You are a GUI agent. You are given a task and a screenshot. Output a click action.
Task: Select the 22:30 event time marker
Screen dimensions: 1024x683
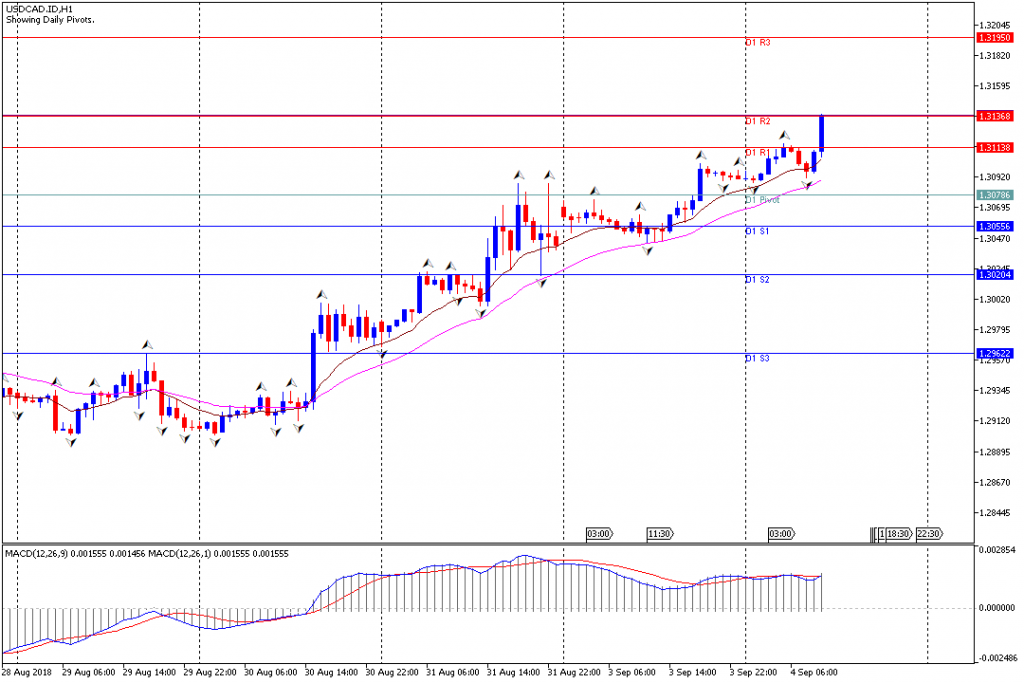click(928, 534)
